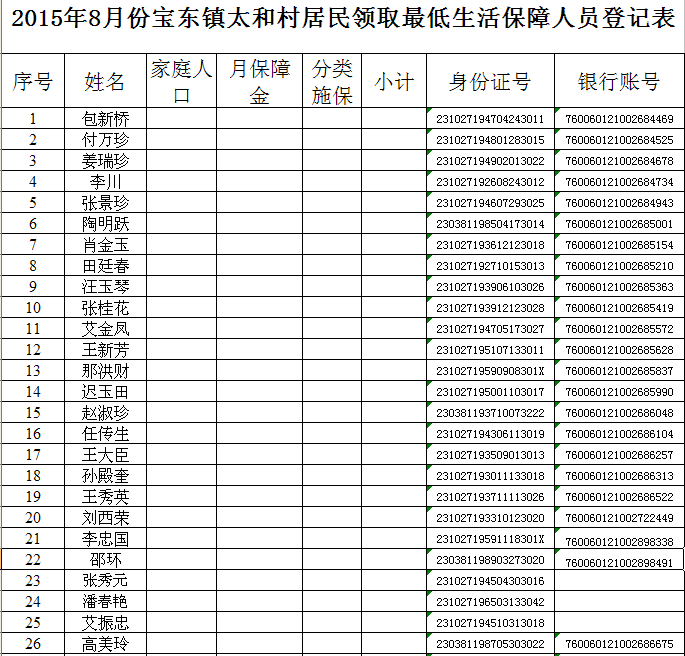Click bank account 760060121002722449
The width and height of the screenshot is (685, 656).
coord(619,518)
